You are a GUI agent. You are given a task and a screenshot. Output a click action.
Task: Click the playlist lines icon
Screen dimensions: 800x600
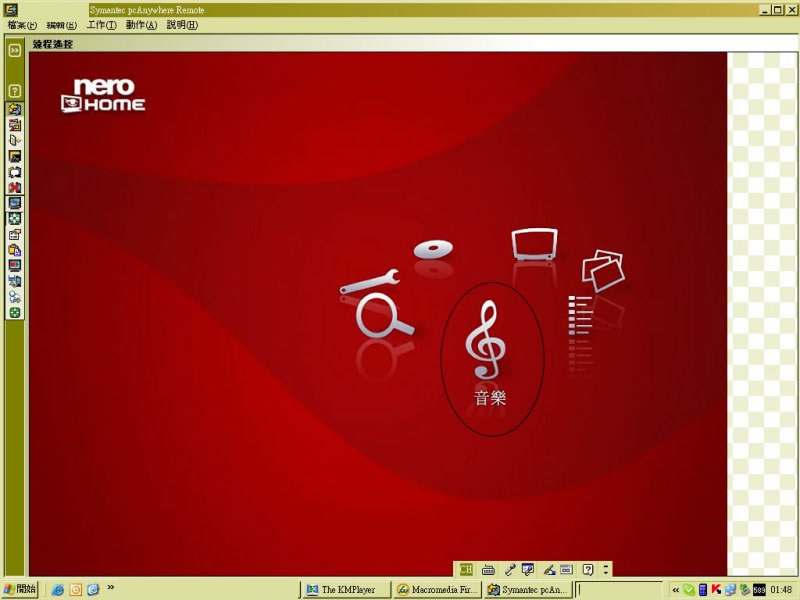click(580, 318)
